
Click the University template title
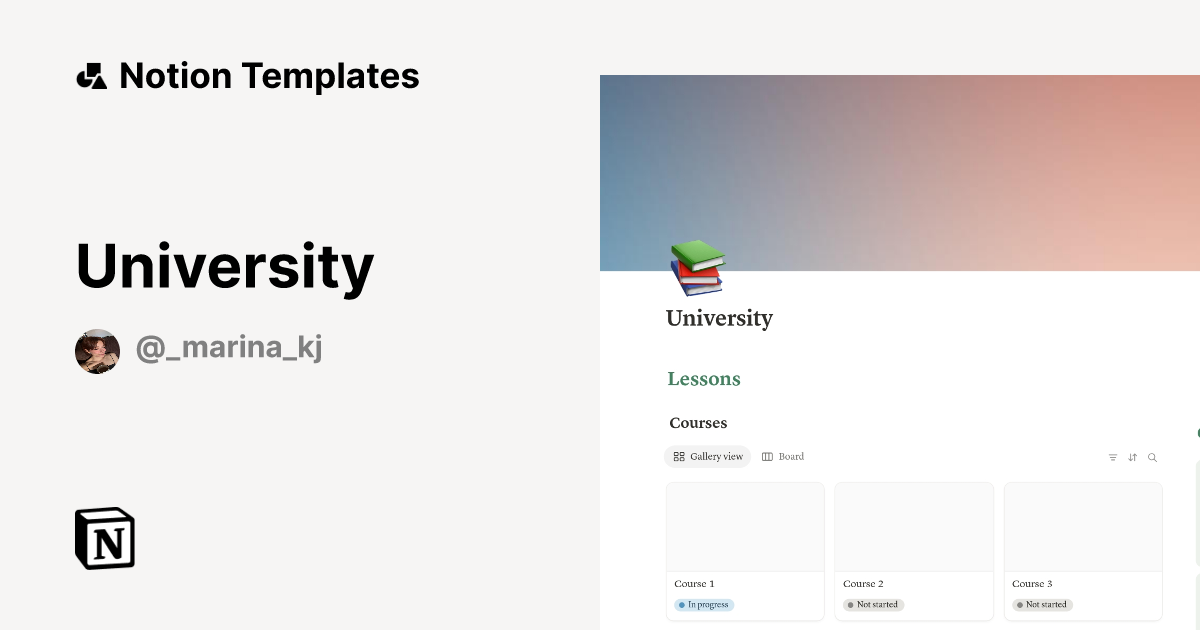pos(223,265)
